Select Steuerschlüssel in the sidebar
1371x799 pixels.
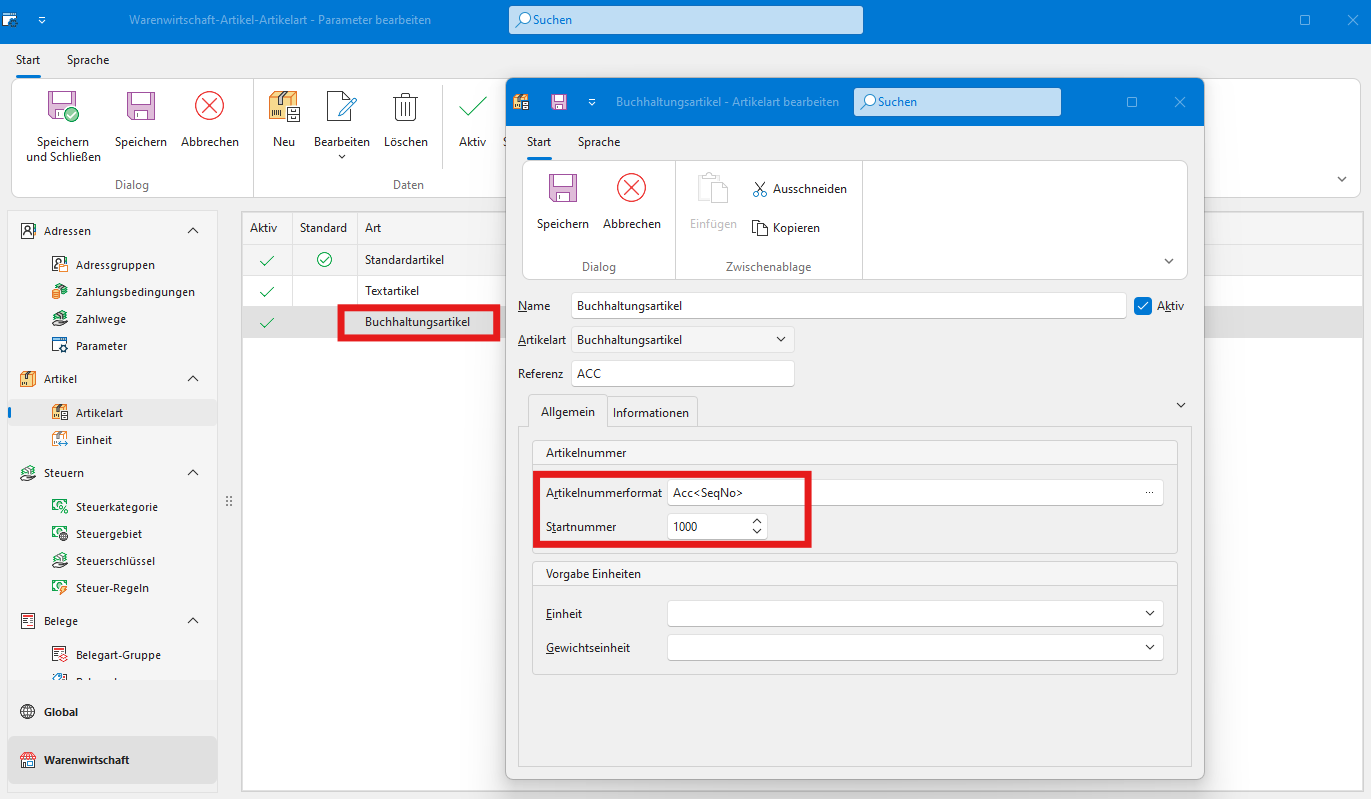pyautogui.click(x=115, y=561)
